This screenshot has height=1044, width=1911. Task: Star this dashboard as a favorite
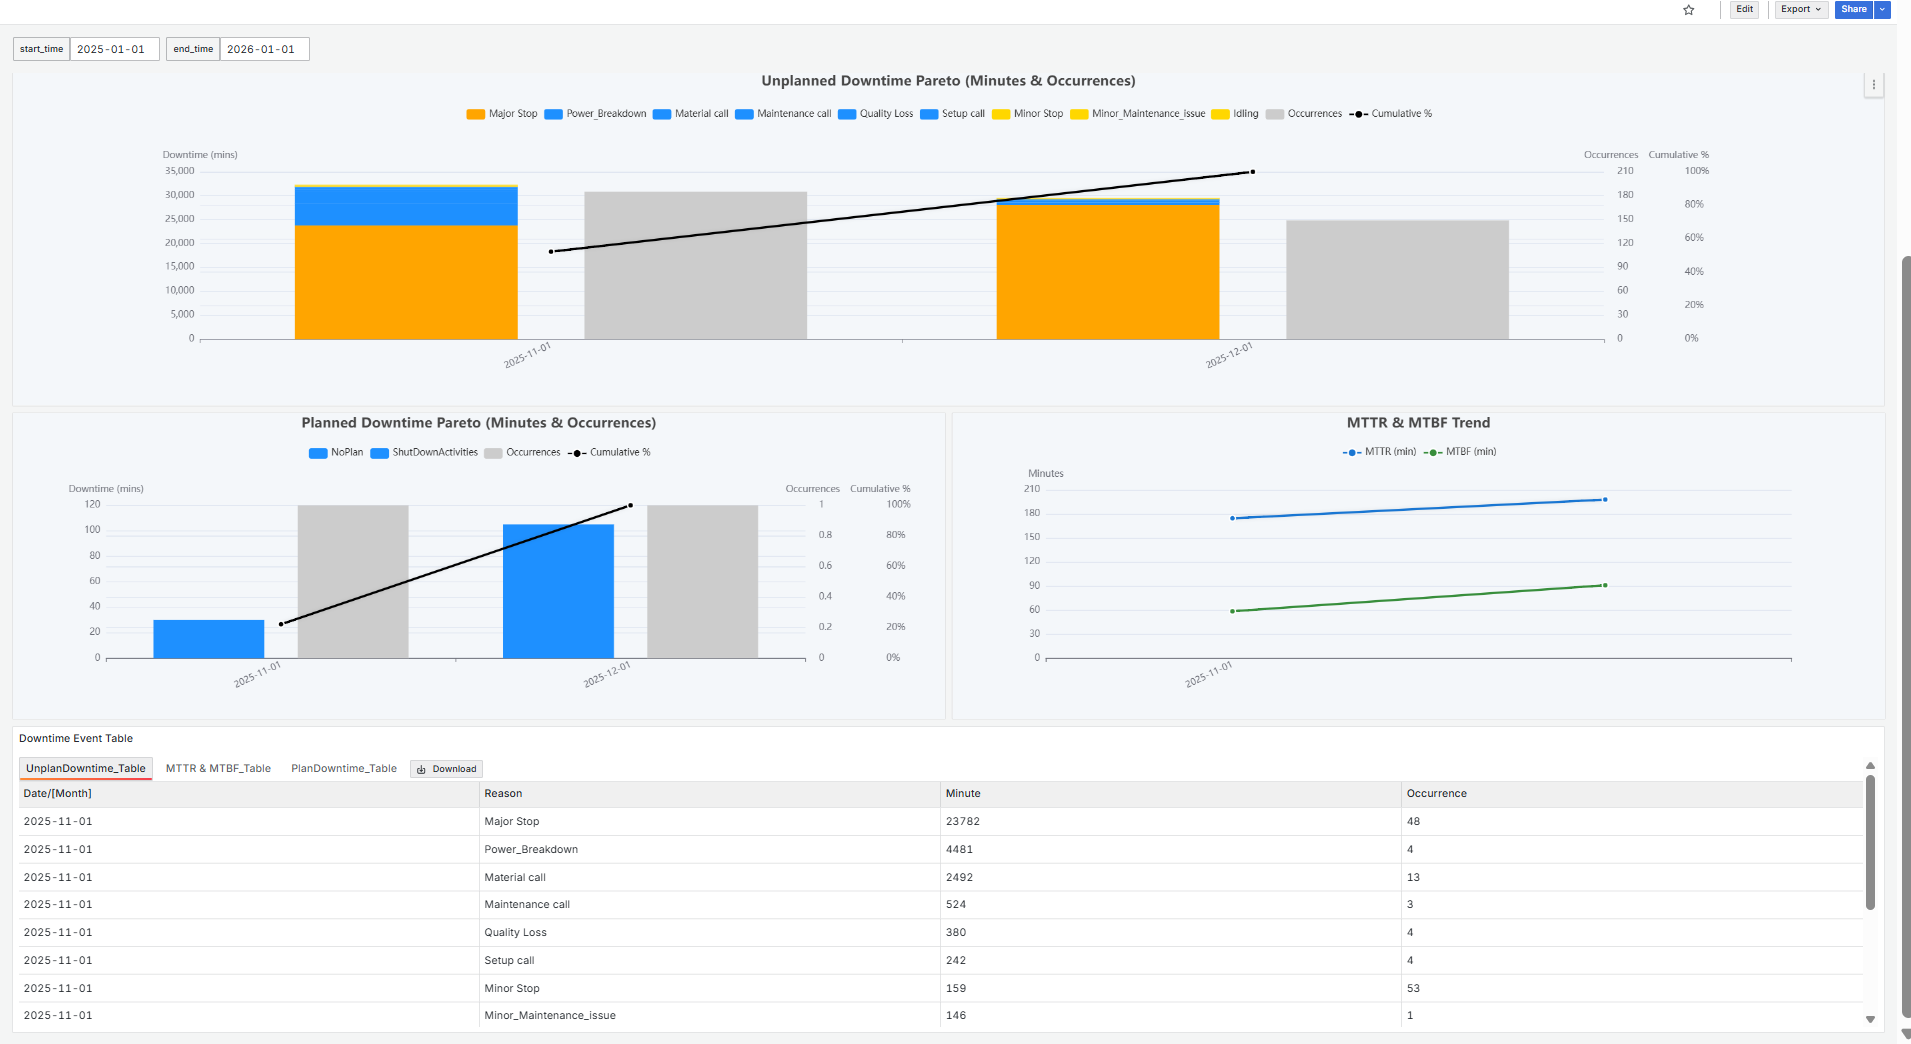coord(1688,10)
